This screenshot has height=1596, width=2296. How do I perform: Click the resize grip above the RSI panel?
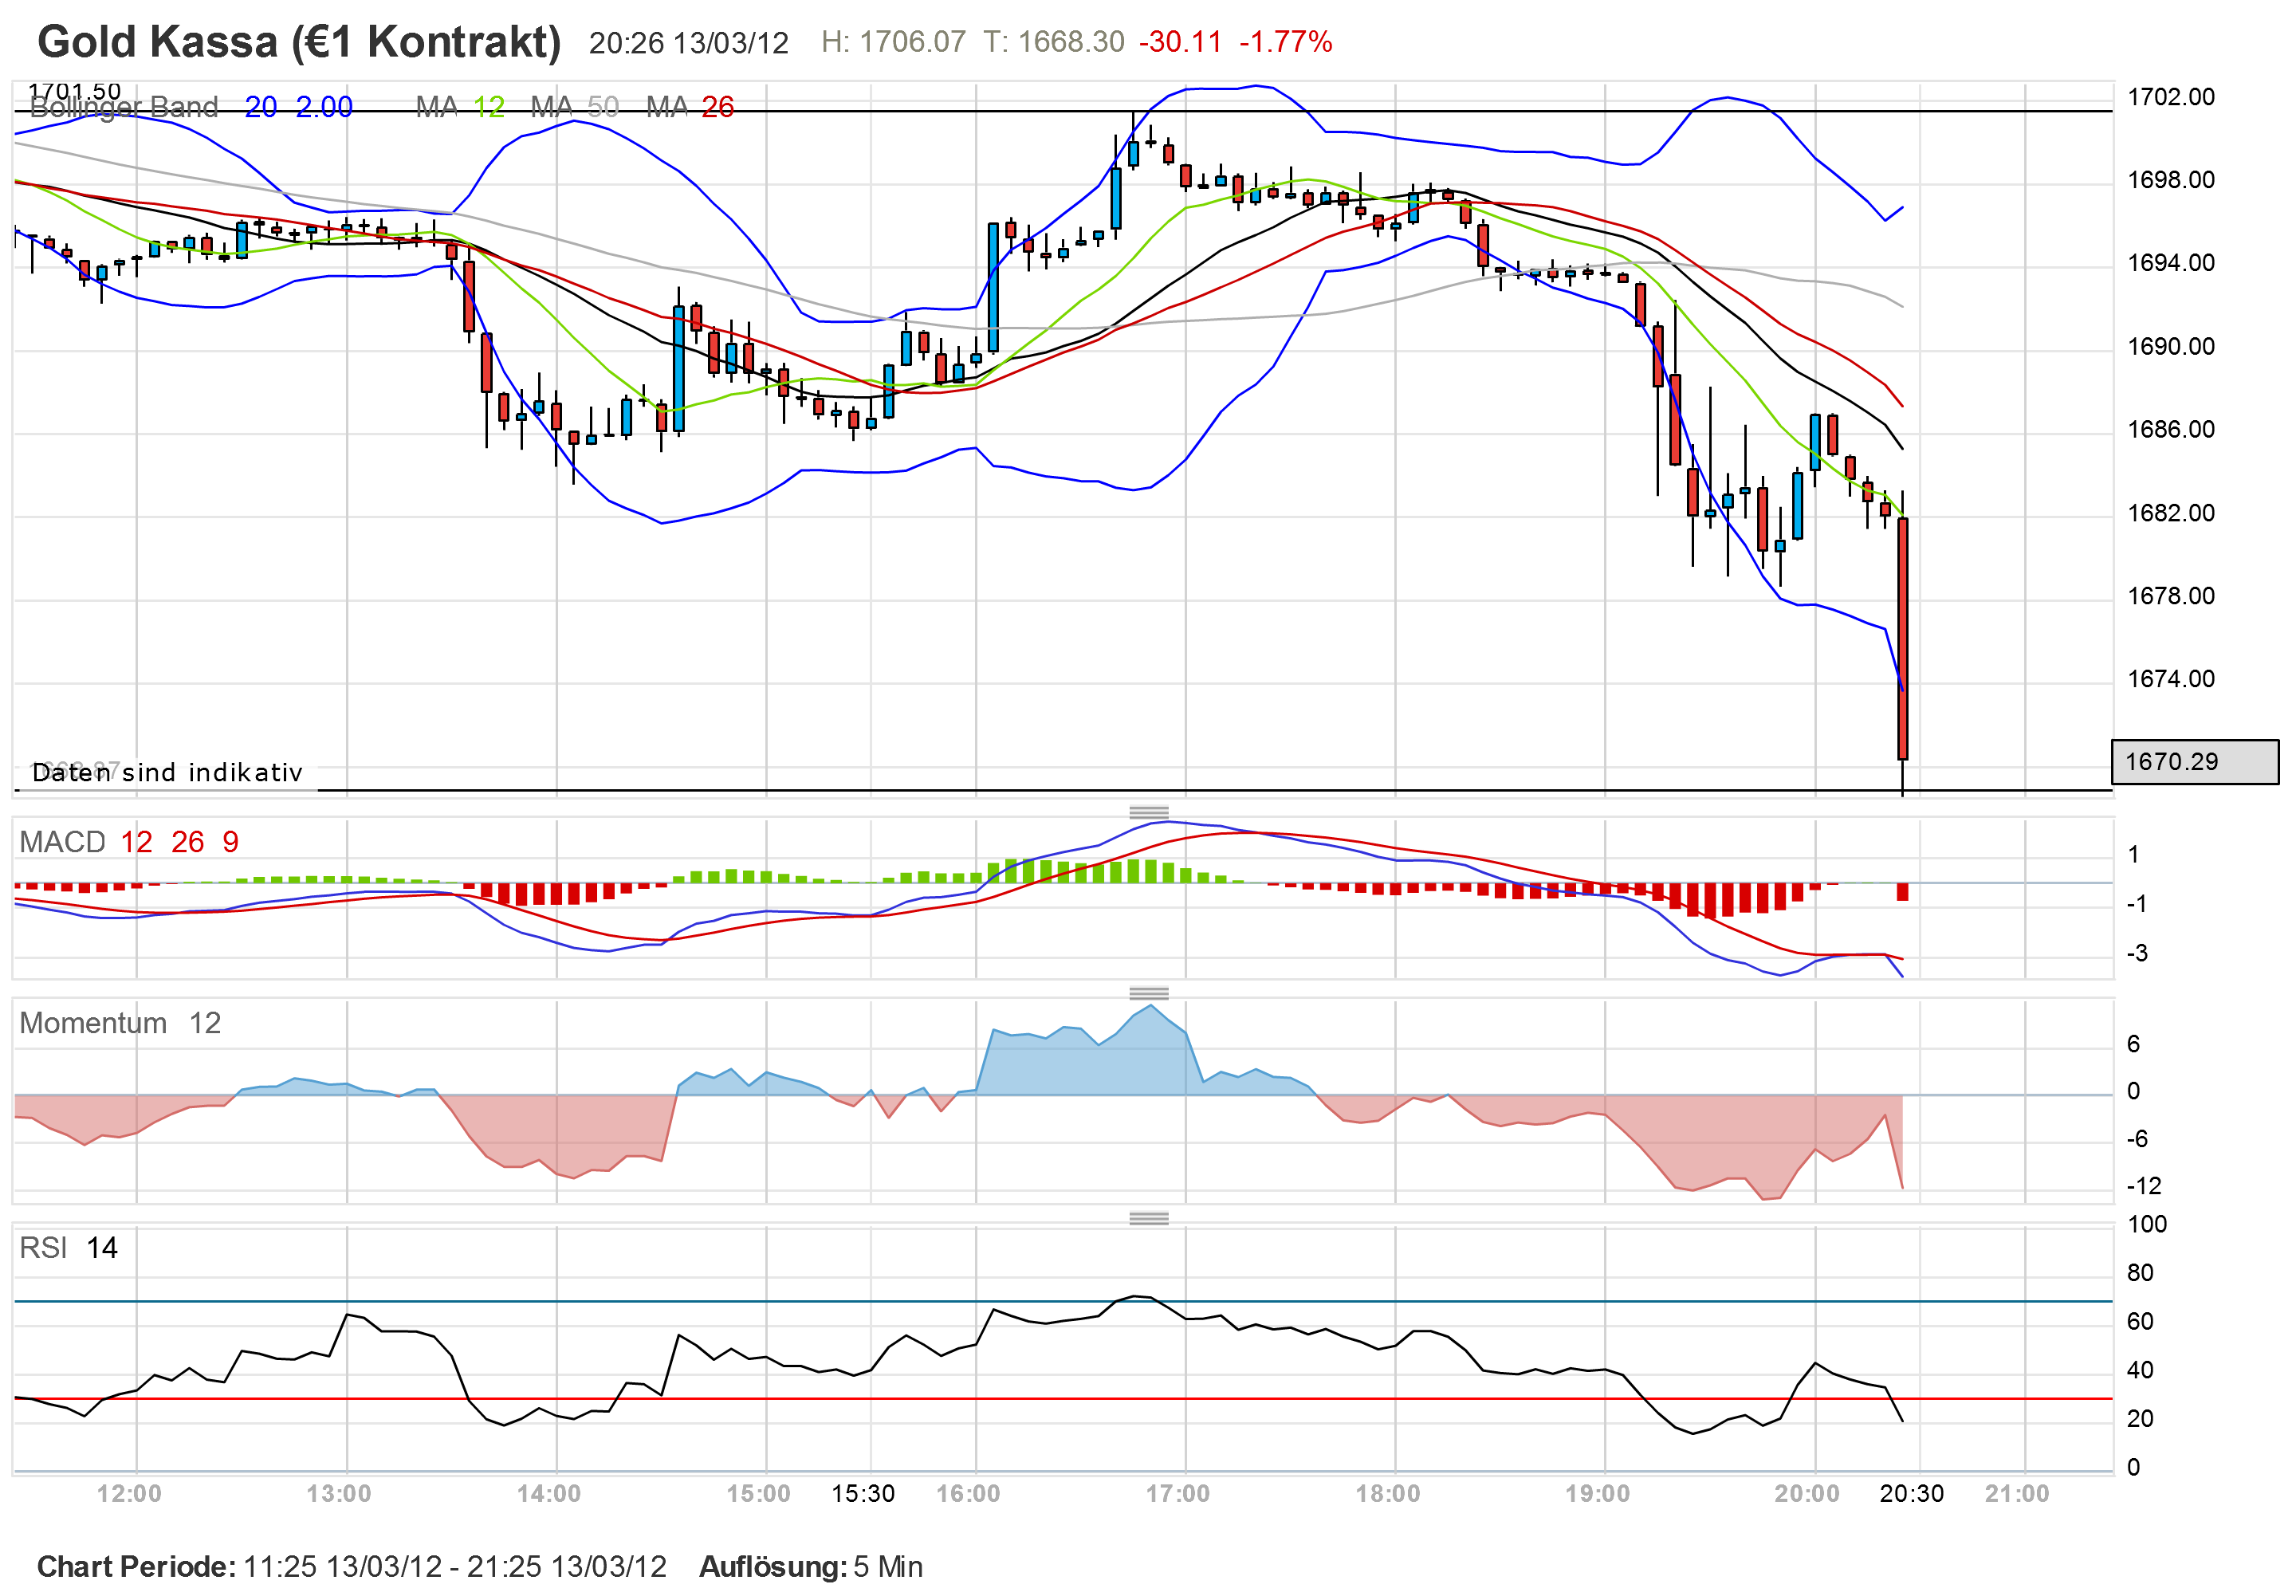pyautogui.click(x=1148, y=1218)
